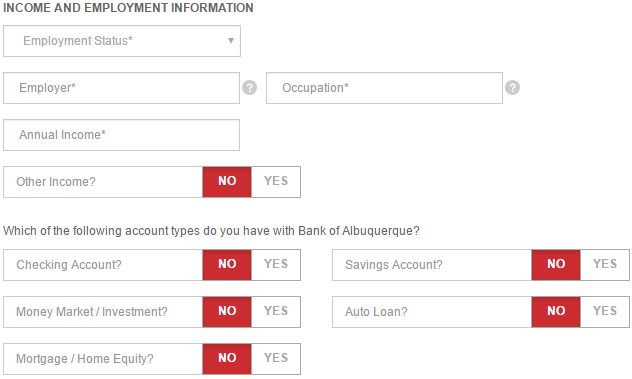
Task: Open the help icon beside Employer field
Action: pyautogui.click(x=249, y=87)
